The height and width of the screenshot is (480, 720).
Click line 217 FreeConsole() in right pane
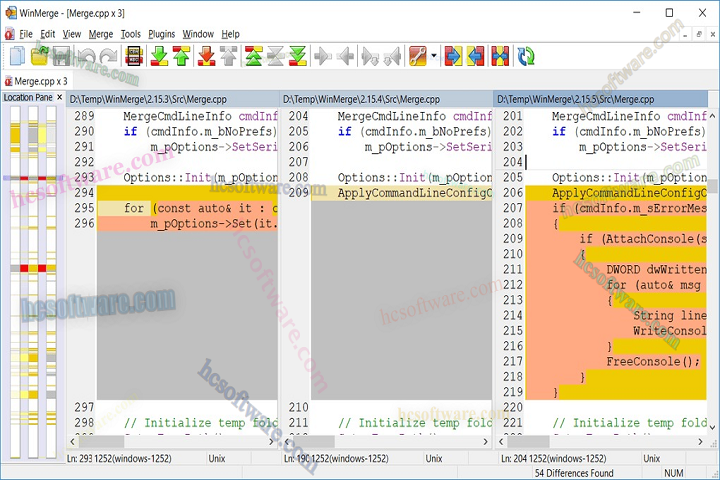pos(616,361)
